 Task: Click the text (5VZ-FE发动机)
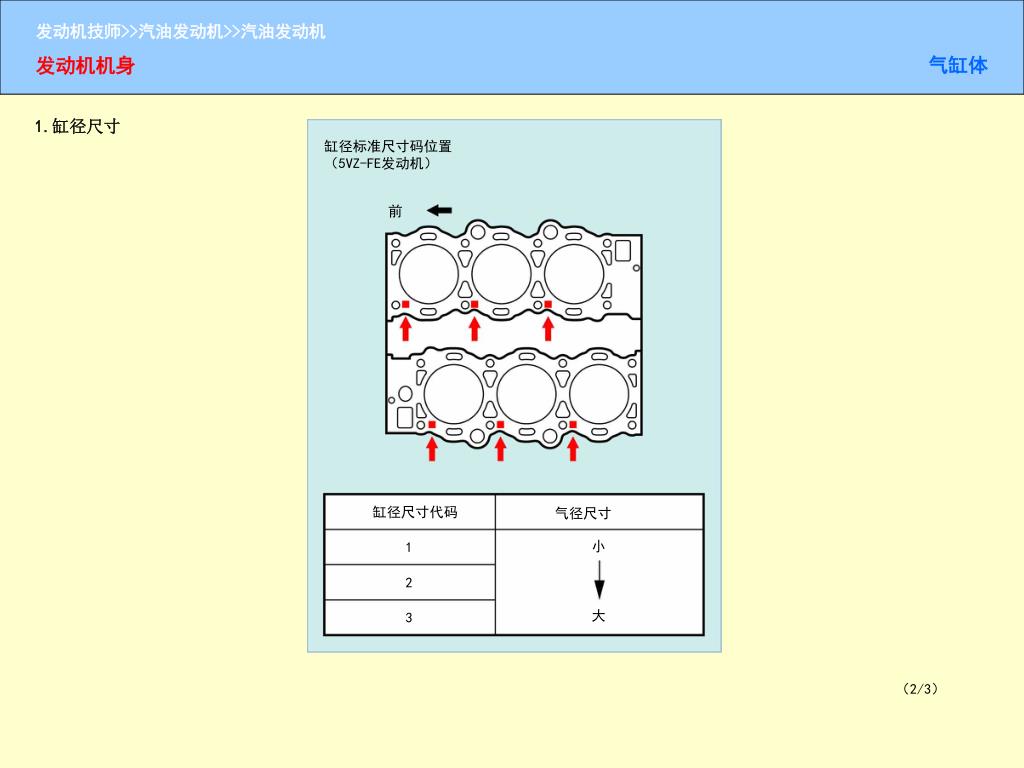380,163
